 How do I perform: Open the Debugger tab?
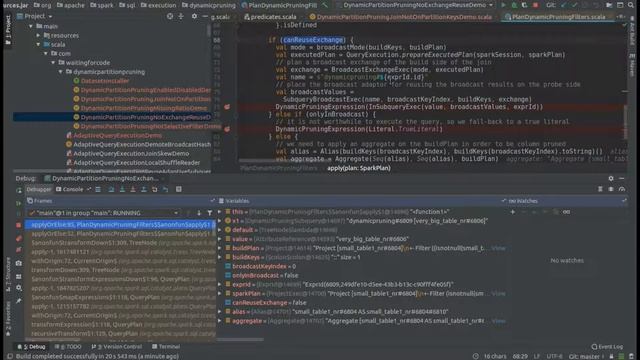coord(39,189)
